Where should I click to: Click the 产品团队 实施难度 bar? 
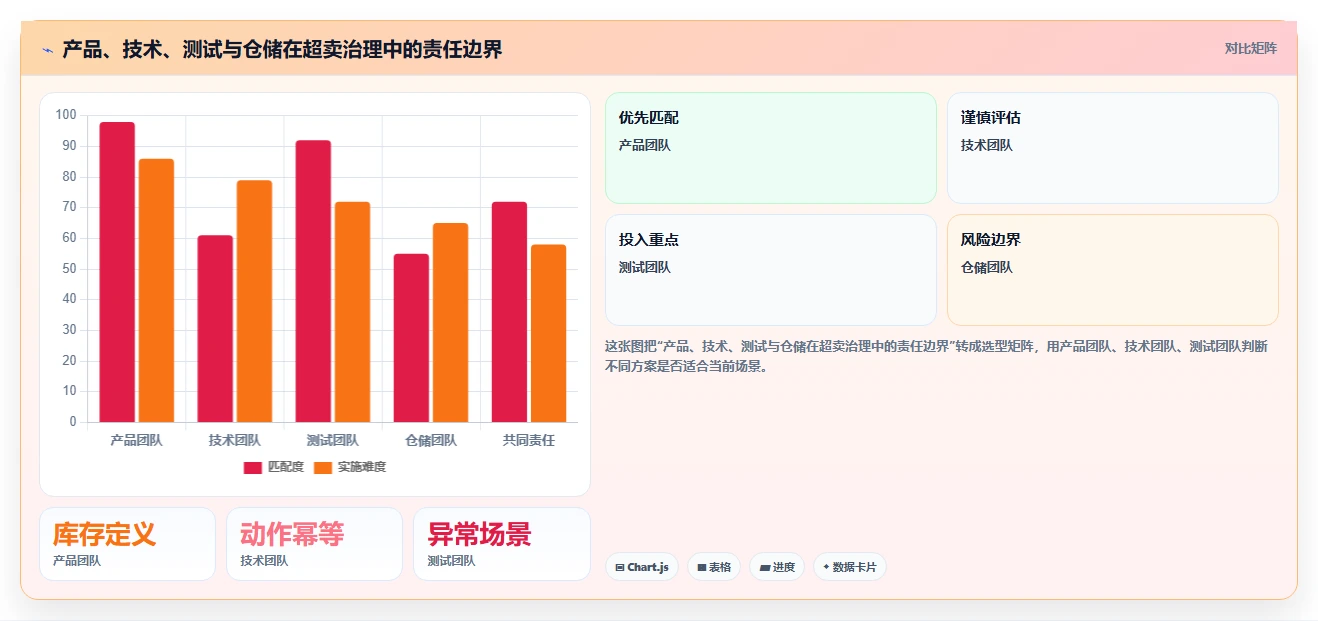click(x=156, y=290)
